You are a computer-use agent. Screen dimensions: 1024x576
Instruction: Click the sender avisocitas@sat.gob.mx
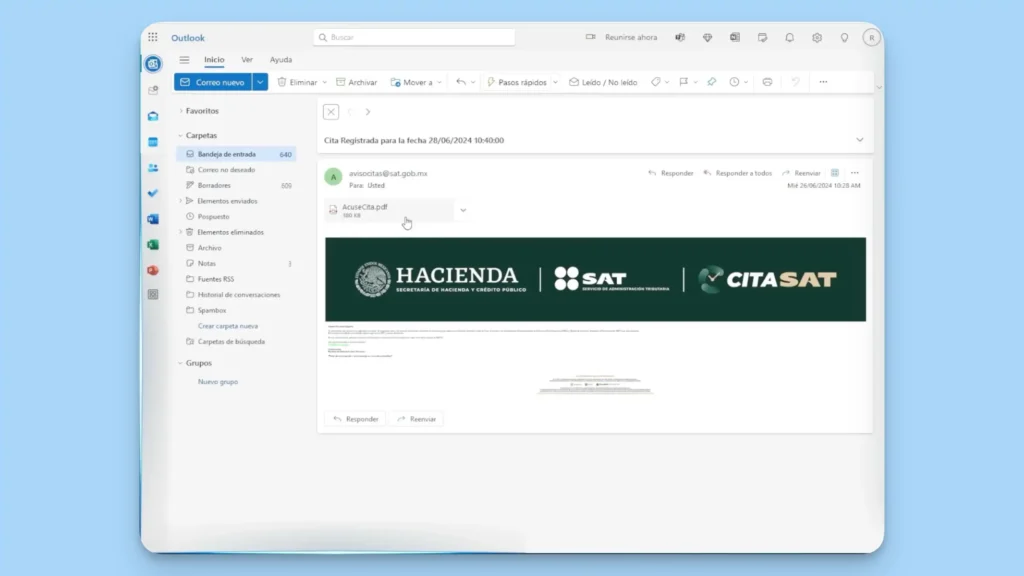click(x=388, y=174)
